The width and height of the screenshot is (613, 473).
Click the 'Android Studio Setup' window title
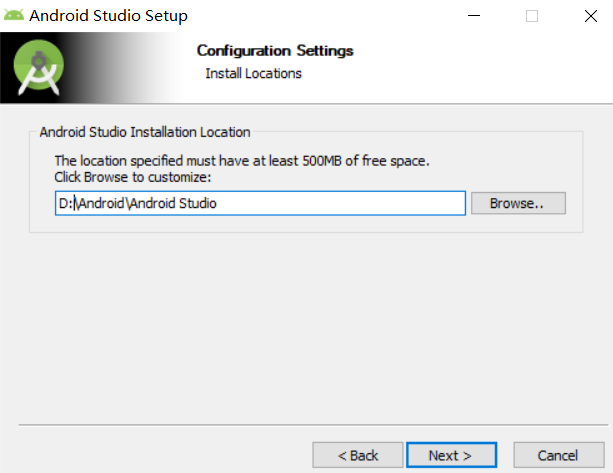pos(108,16)
